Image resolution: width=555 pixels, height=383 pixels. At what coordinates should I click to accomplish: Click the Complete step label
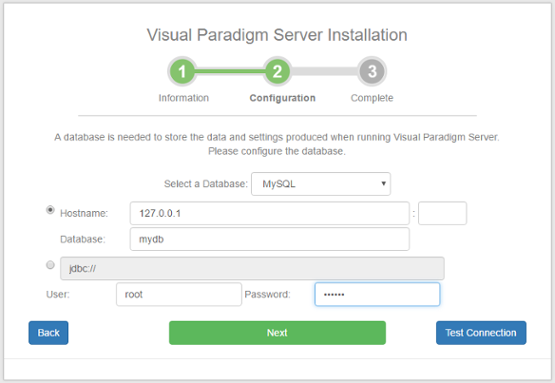pyautogui.click(x=372, y=98)
